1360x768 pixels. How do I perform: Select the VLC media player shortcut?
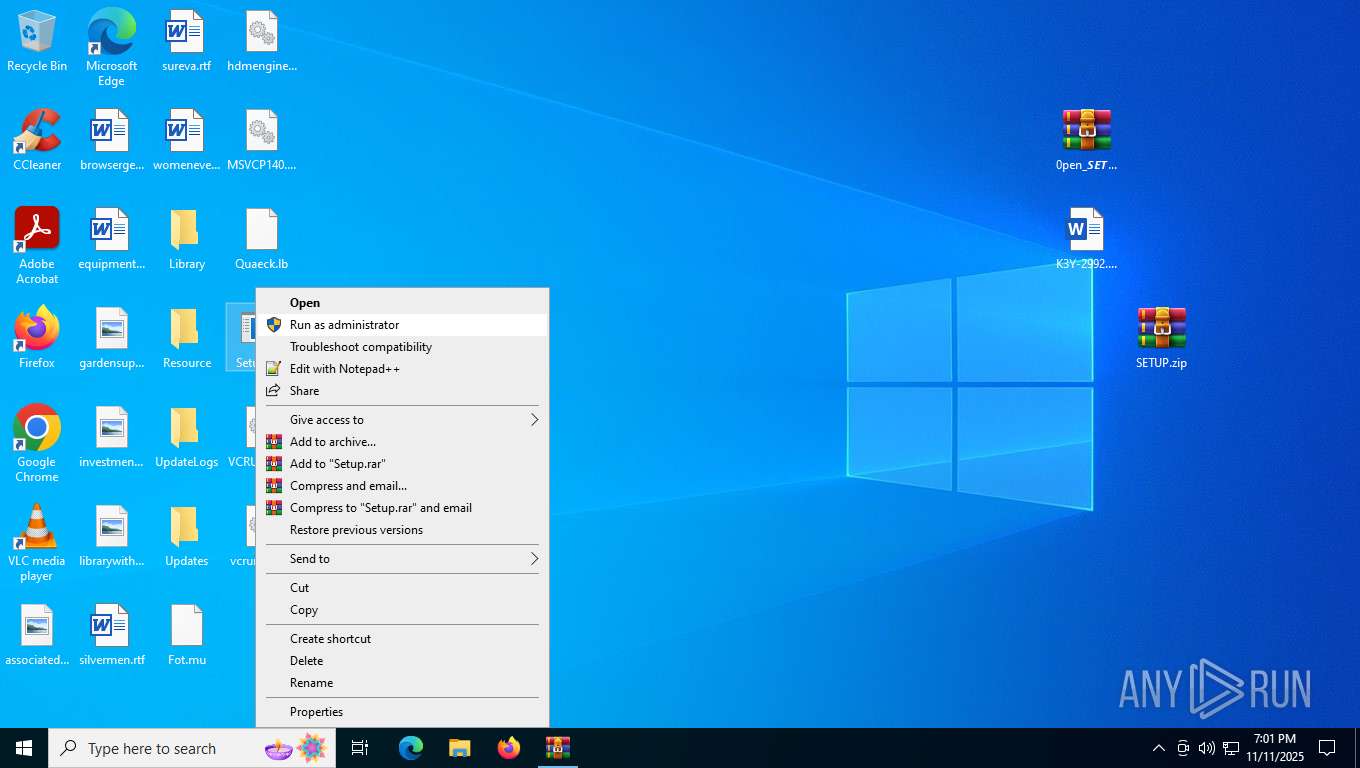(37, 543)
